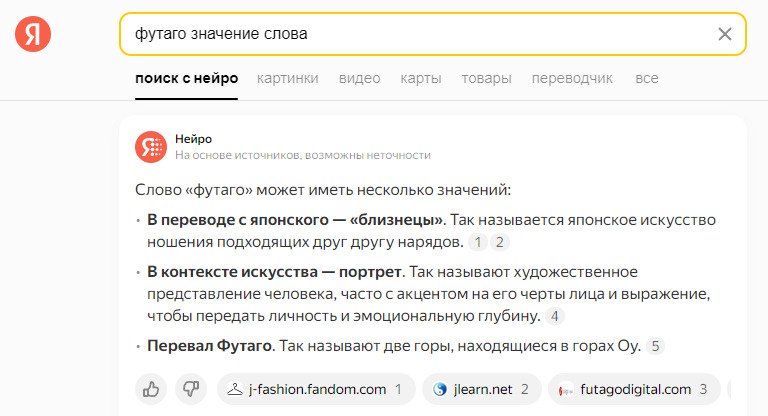
Task: Click the Neuro avatar icon
Action: tap(151, 147)
